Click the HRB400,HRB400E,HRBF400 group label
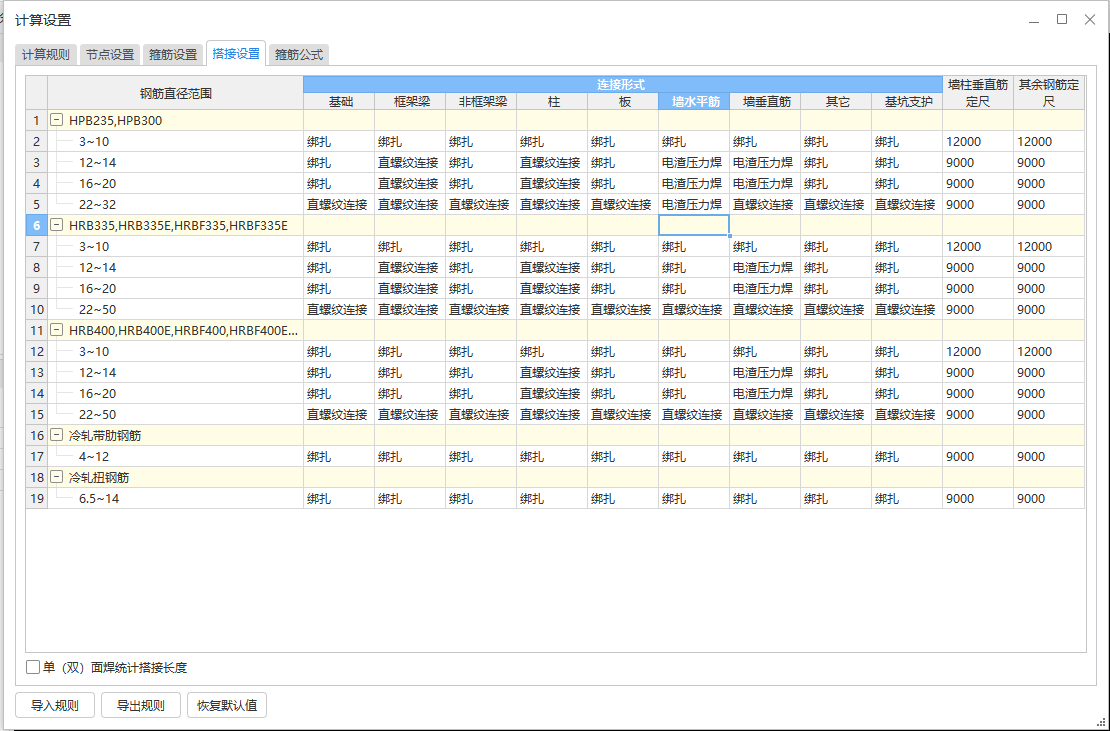 tap(183, 330)
